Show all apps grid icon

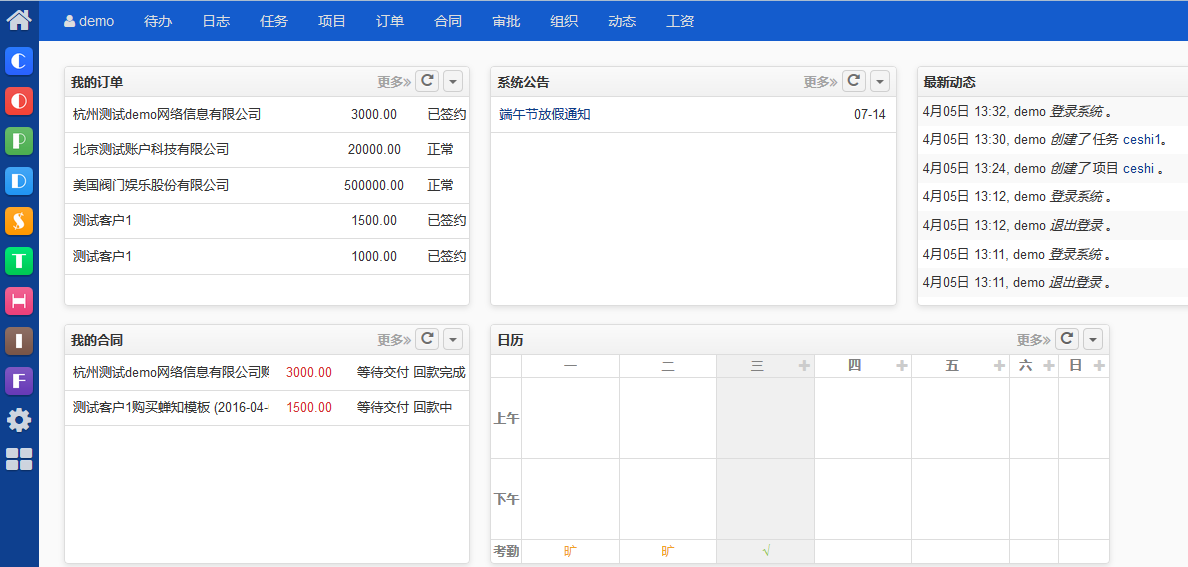(x=19, y=459)
